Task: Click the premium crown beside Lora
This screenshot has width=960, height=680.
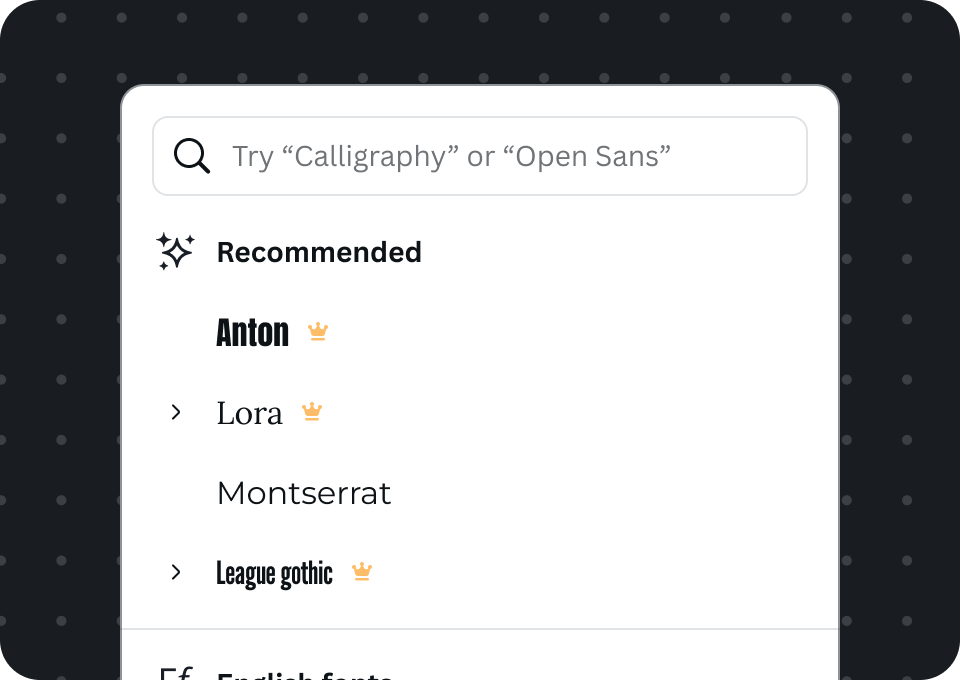Action: 312,411
